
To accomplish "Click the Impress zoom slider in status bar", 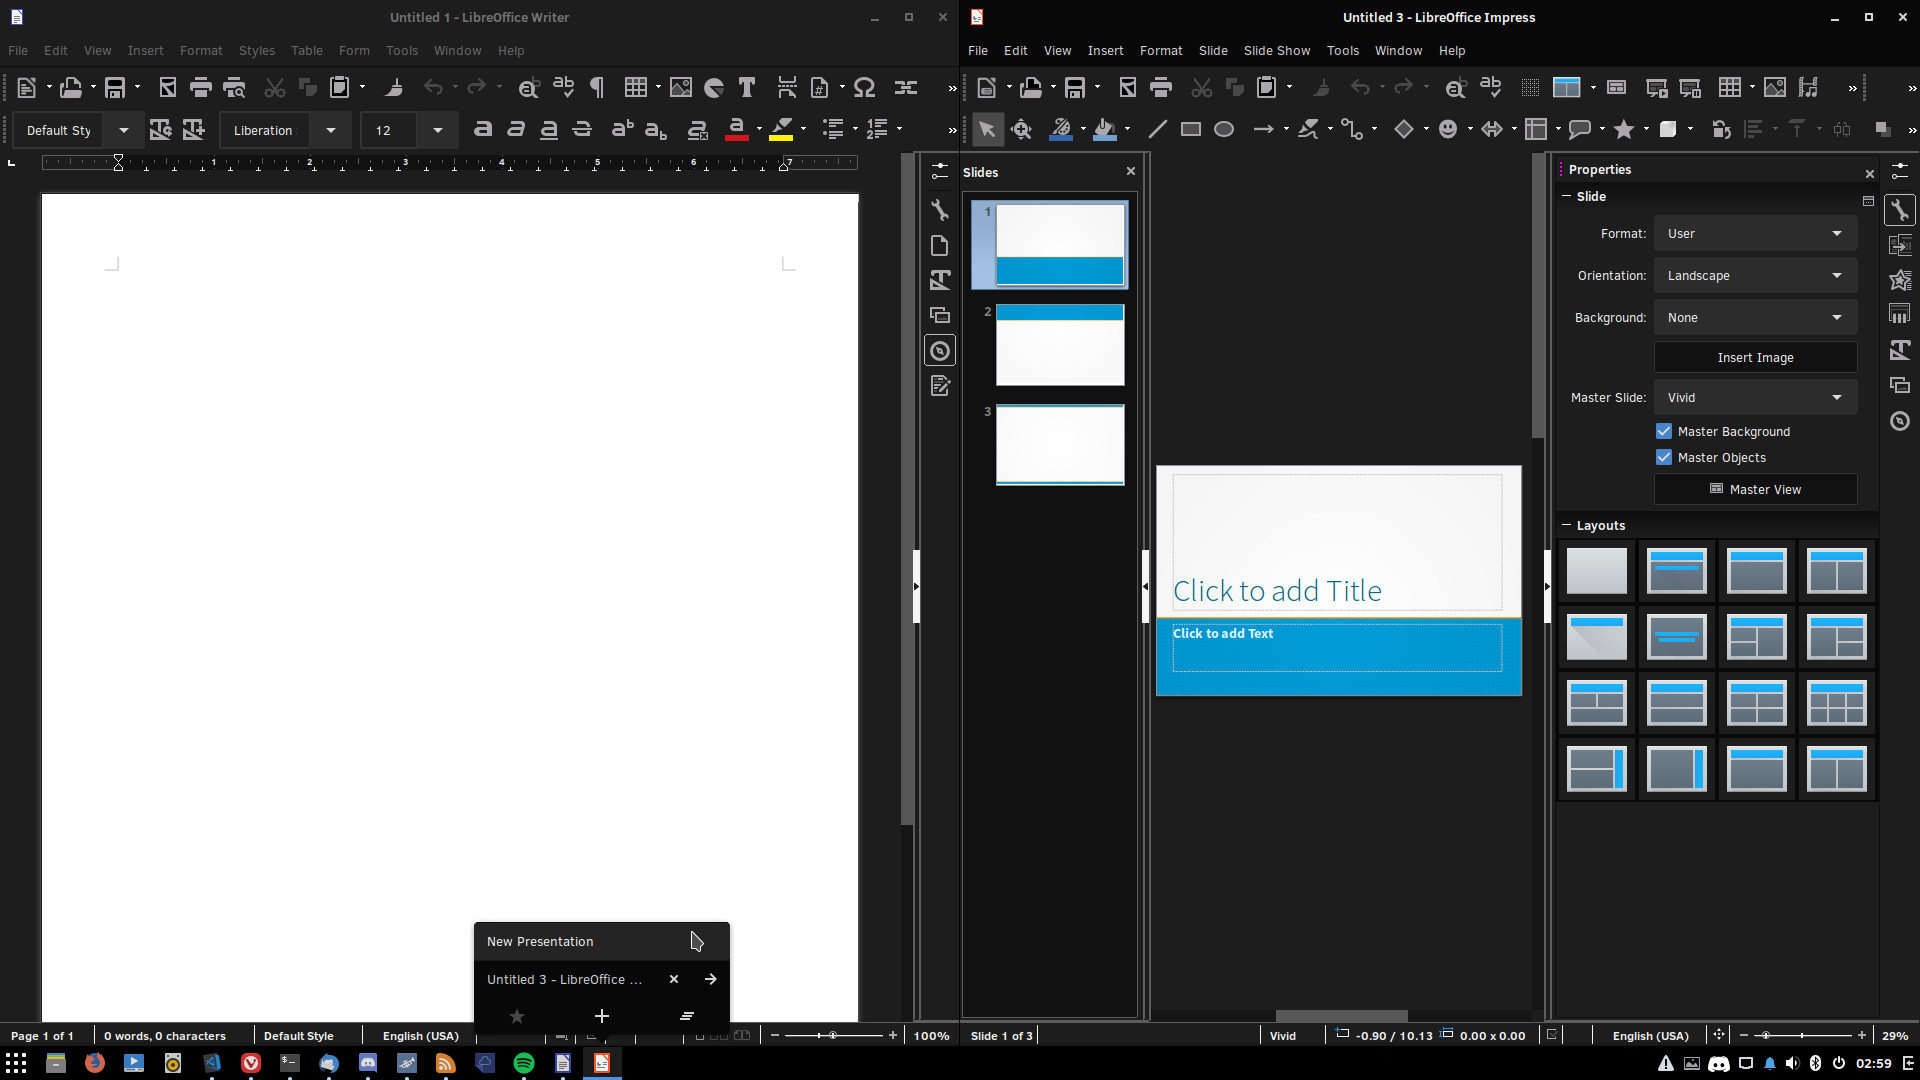I will coord(1803,1036).
